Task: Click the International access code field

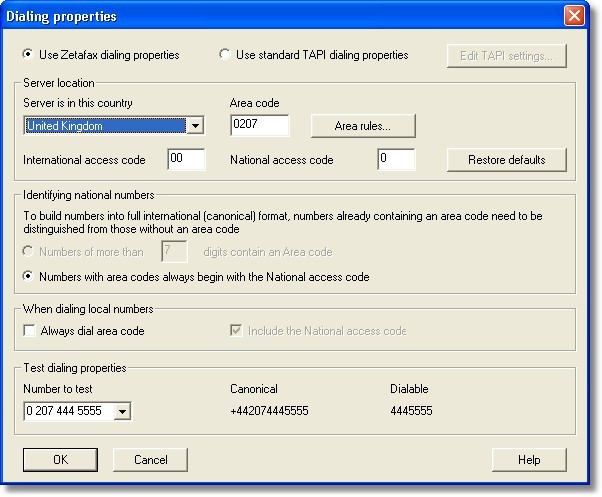Action: coord(187,160)
